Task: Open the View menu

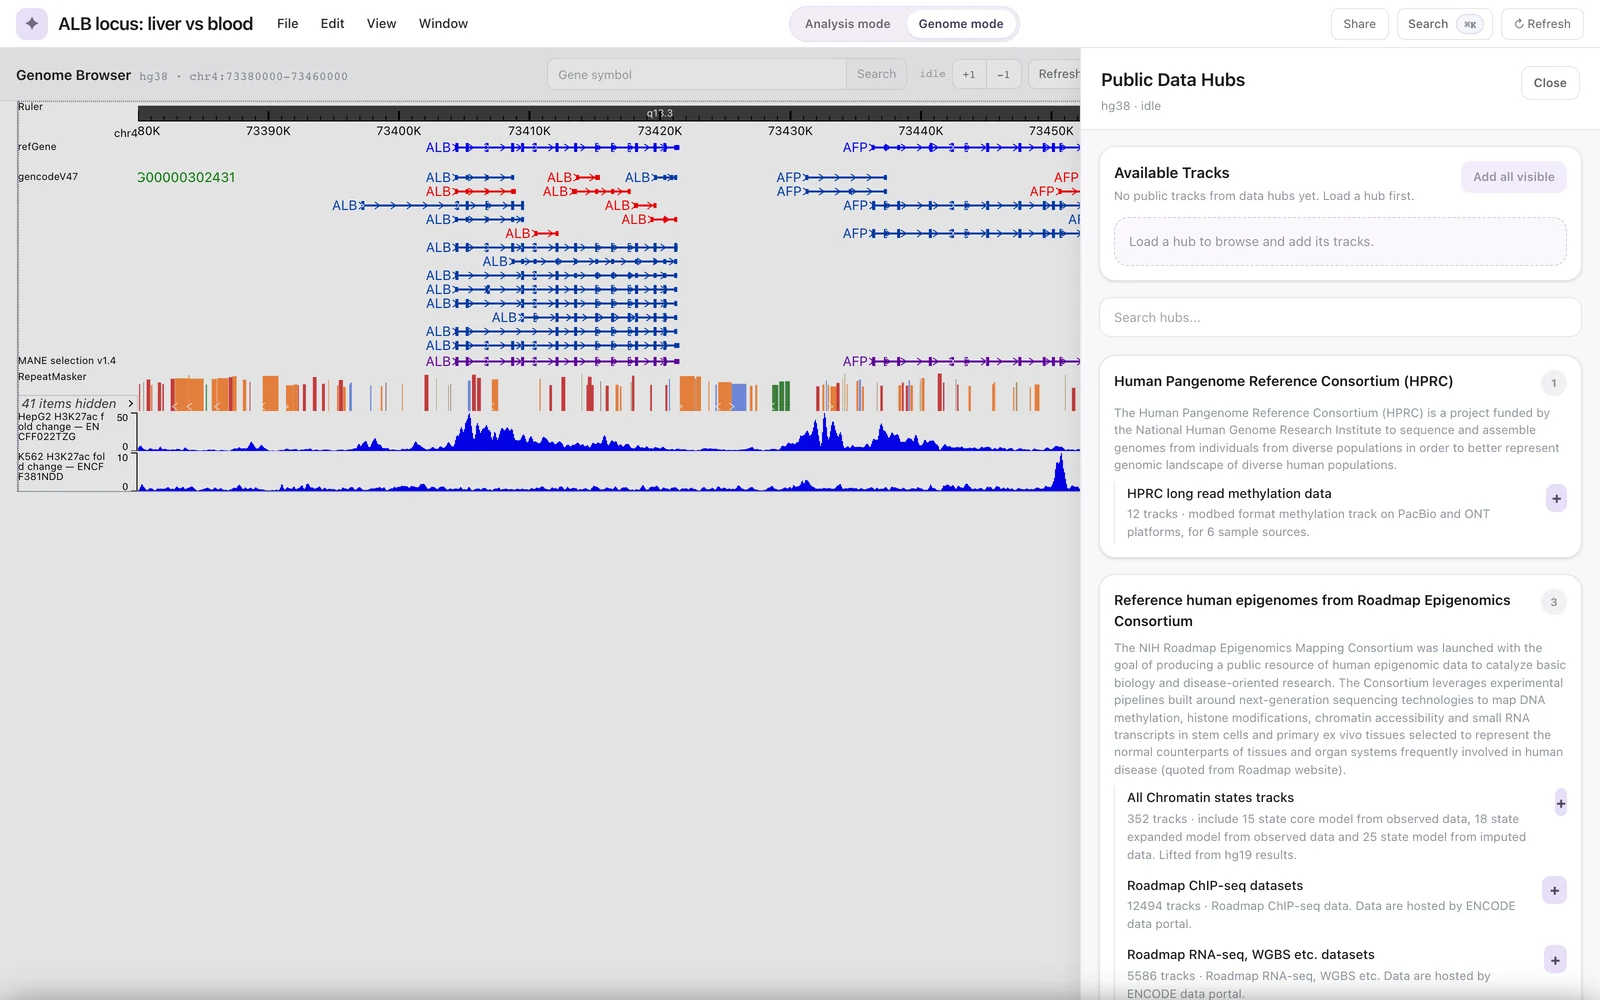Action: (381, 23)
